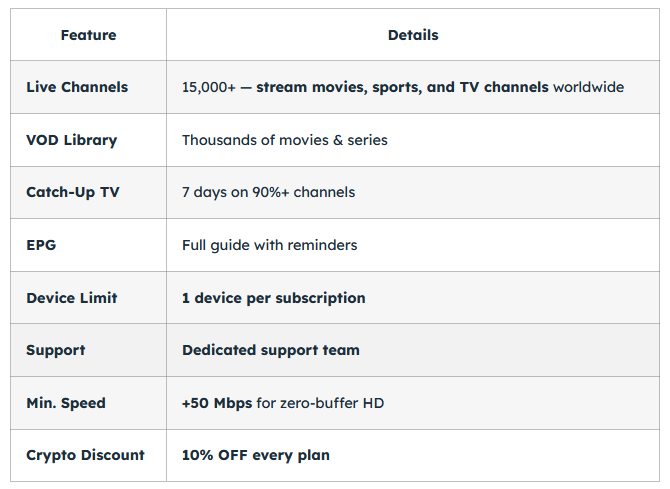Select the Support row label
Screen dimensions: 670x489
point(56,350)
